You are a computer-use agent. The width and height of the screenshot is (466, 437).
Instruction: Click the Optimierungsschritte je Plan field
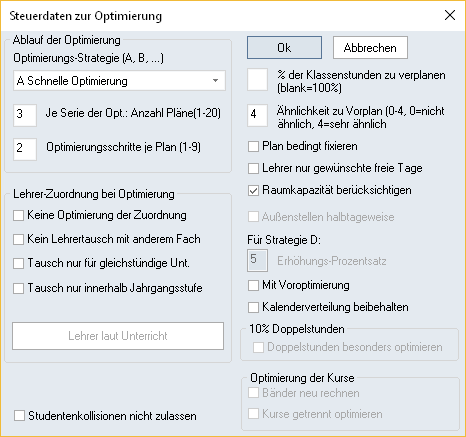click(x=25, y=149)
